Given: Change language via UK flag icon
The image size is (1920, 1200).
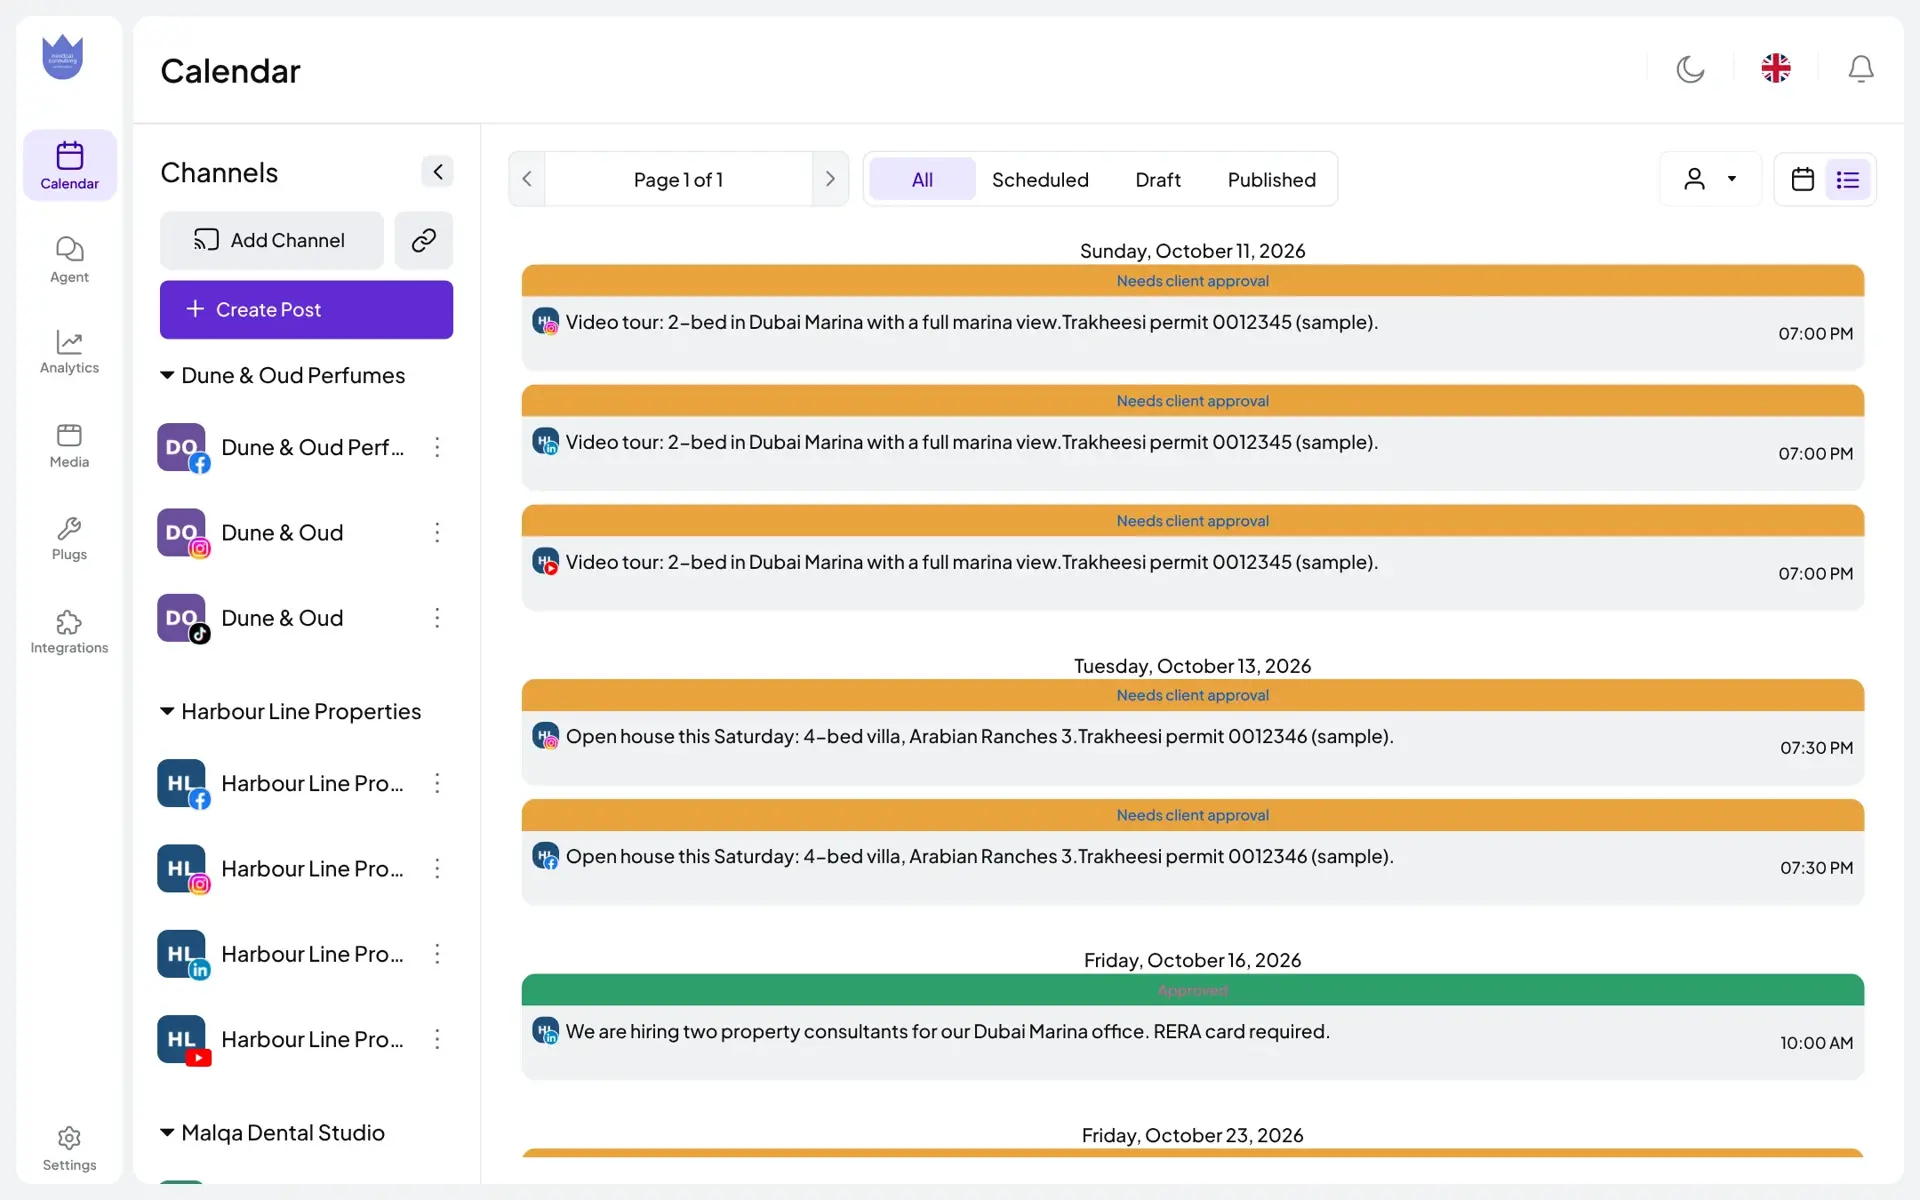Looking at the screenshot, I should point(1776,68).
